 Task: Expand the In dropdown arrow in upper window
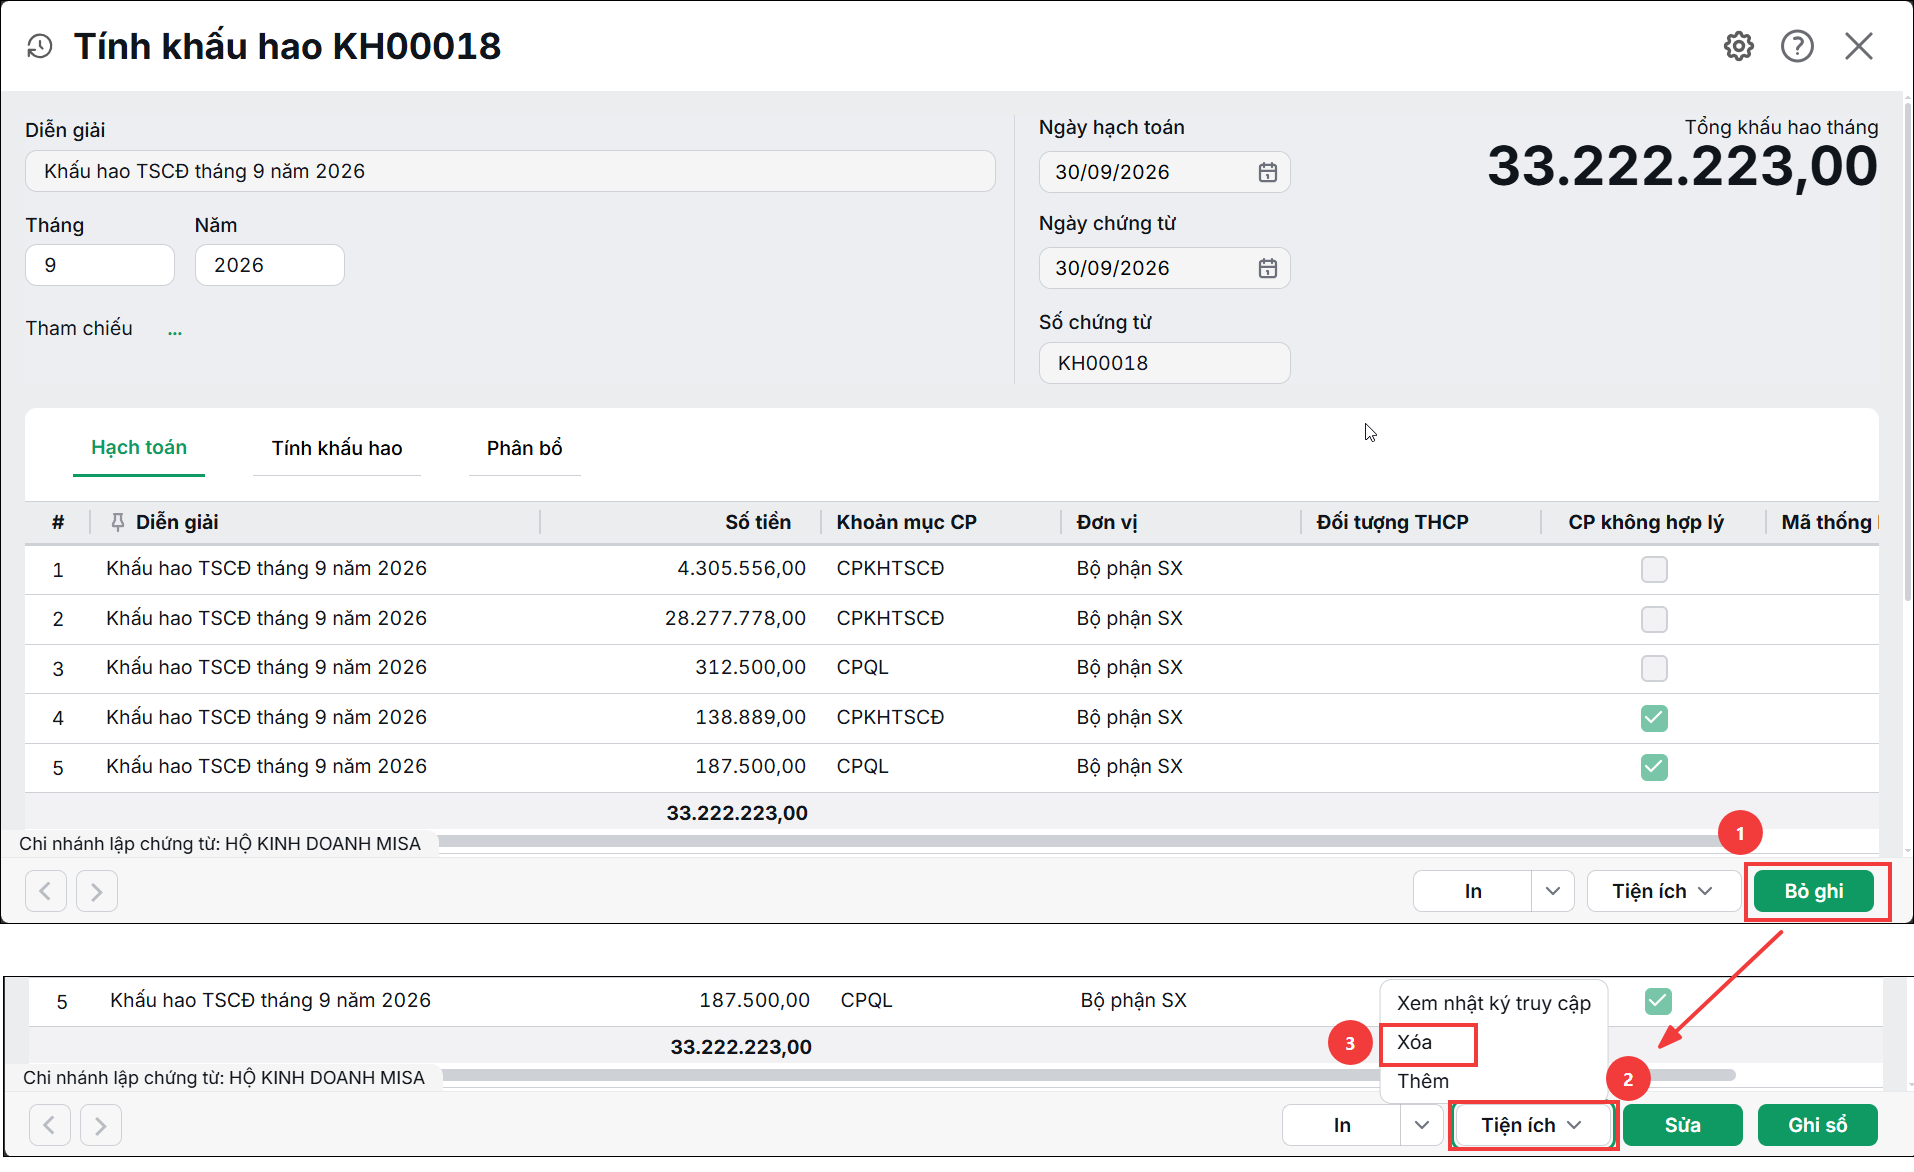tap(1553, 891)
